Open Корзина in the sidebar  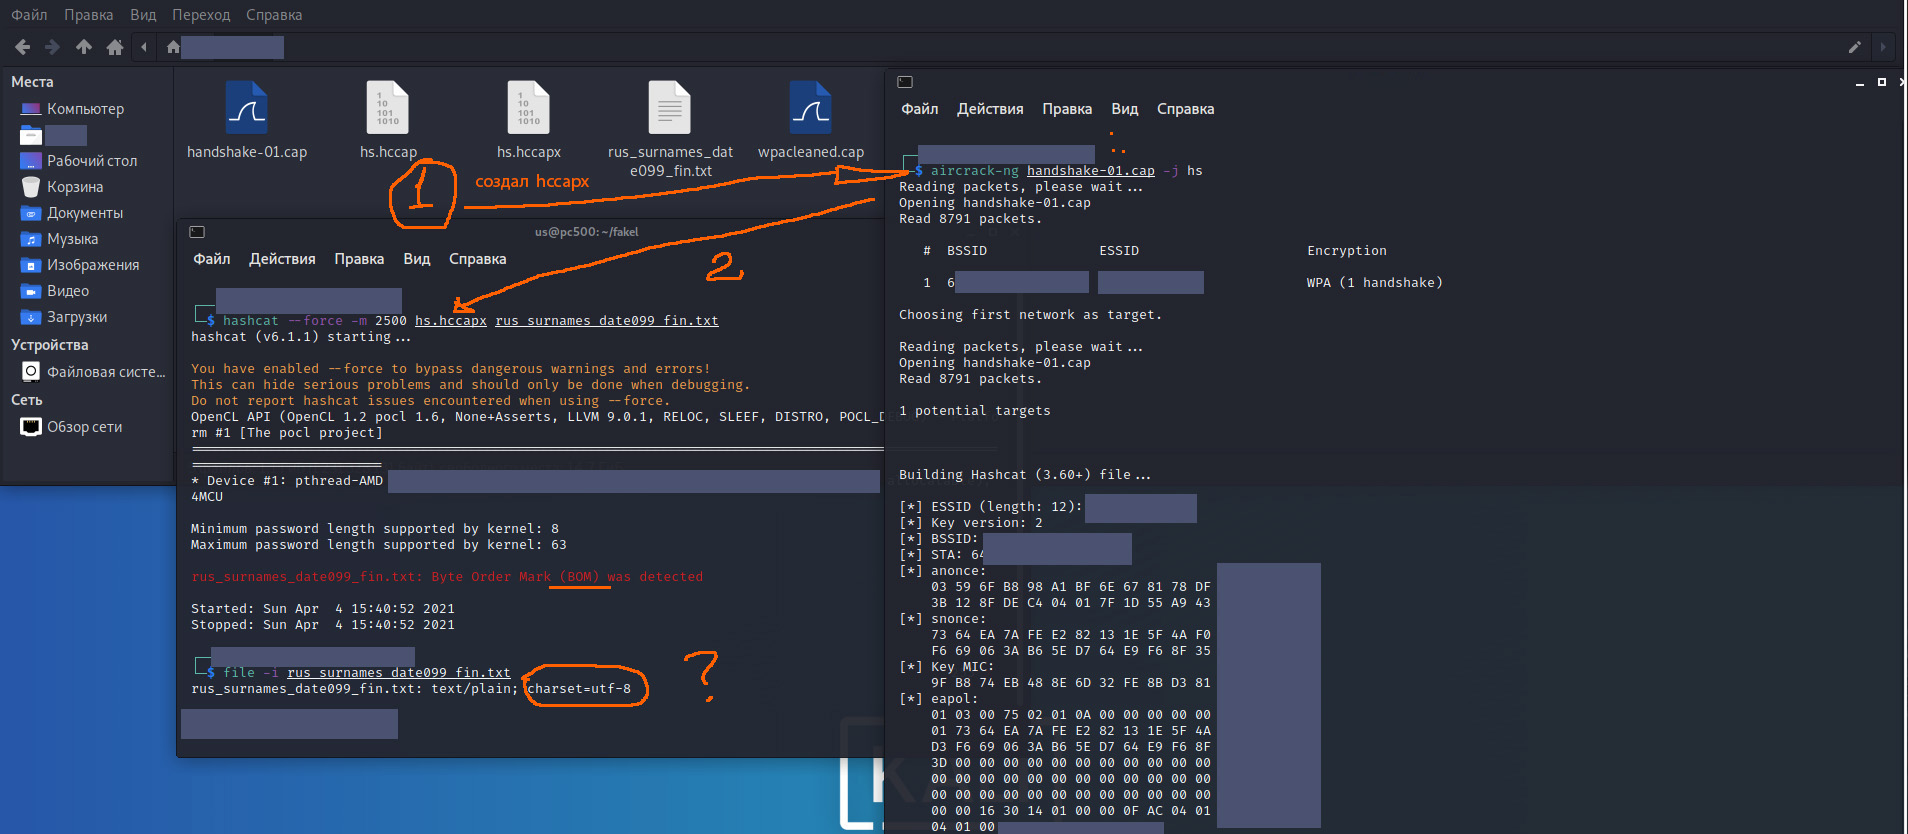74,187
